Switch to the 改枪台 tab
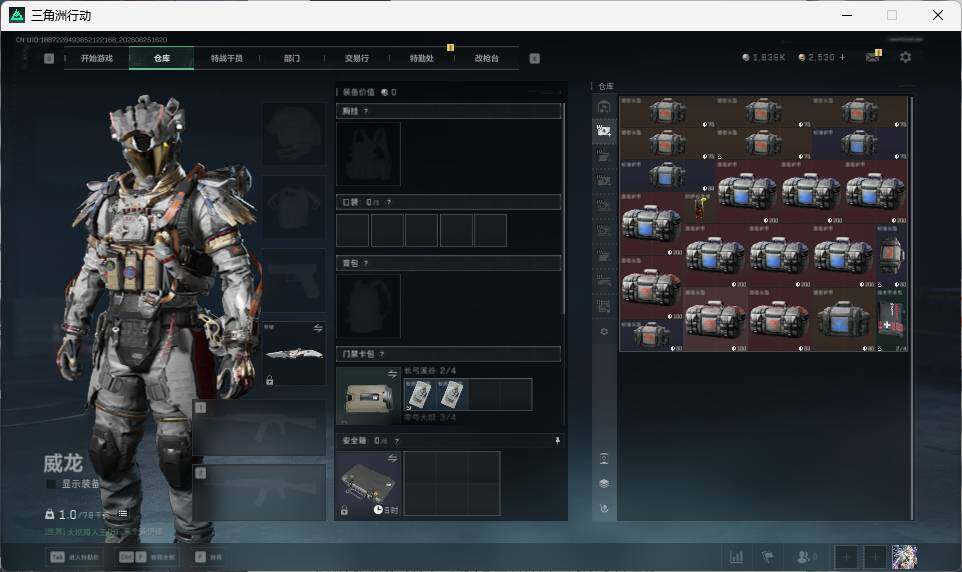962x572 pixels. click(x=487, y=58)
